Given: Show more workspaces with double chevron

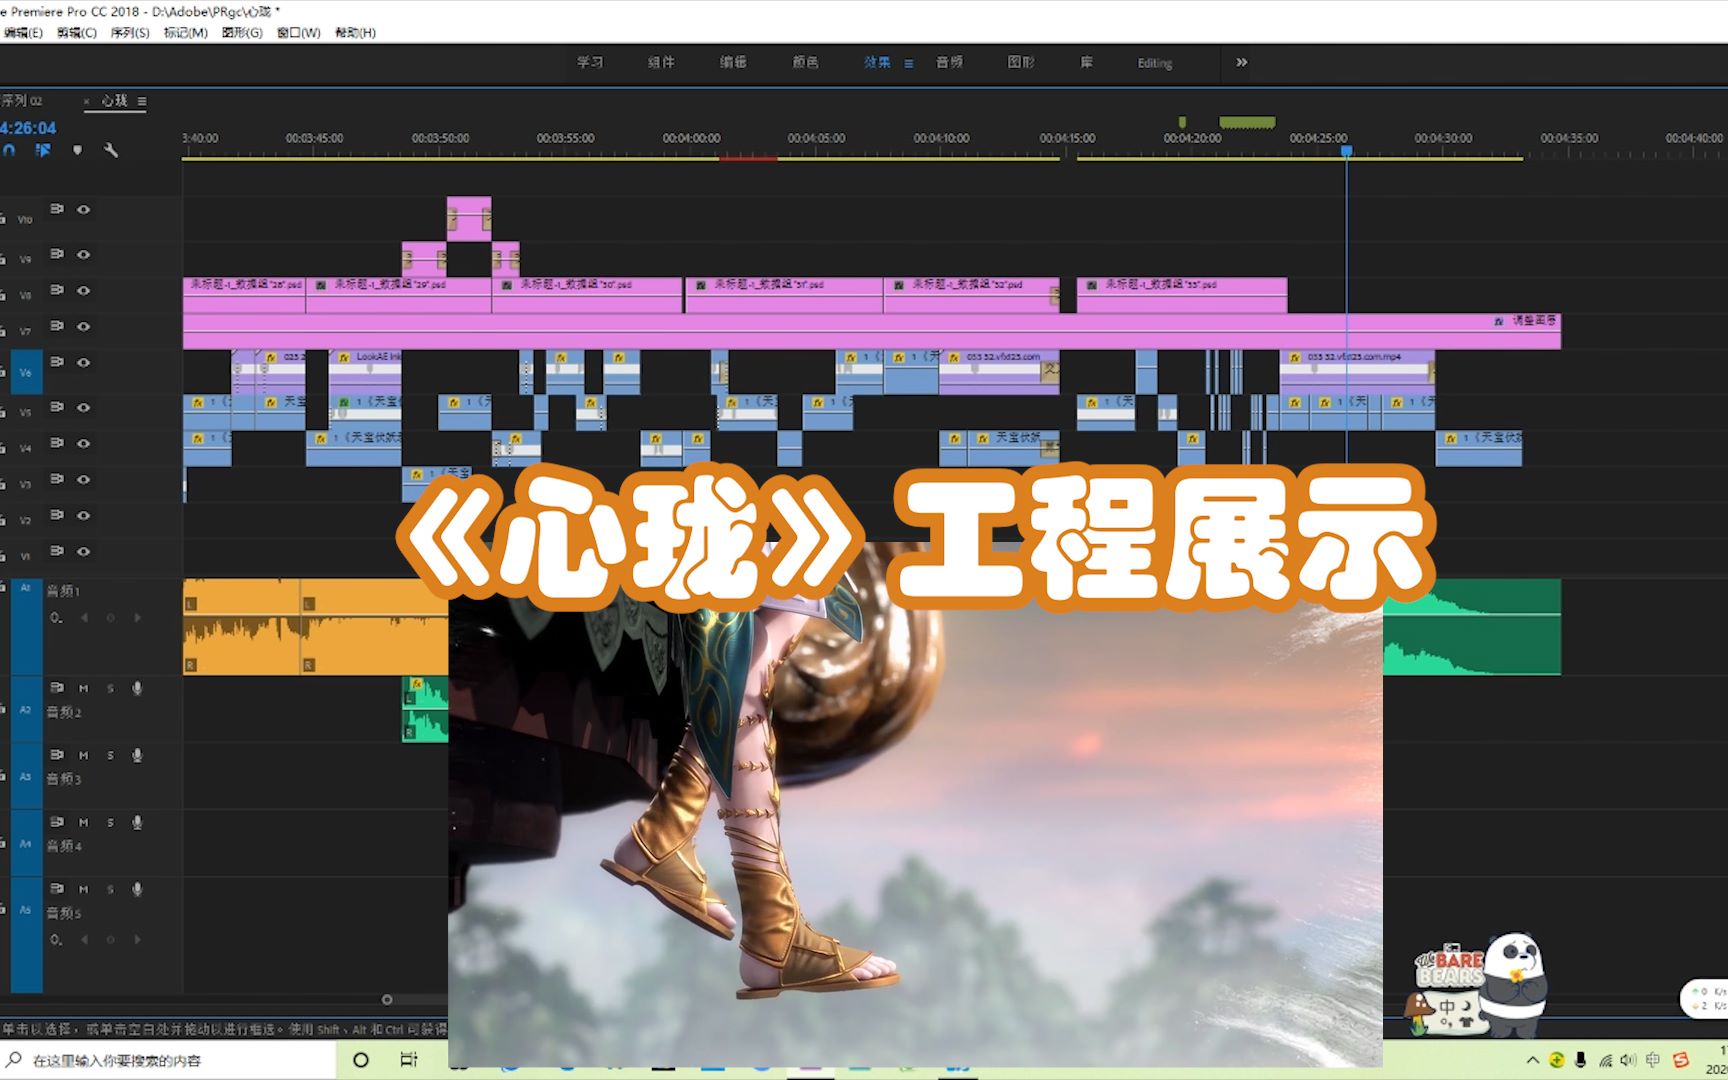Looking at the screenshot, I should [1241, 62].
